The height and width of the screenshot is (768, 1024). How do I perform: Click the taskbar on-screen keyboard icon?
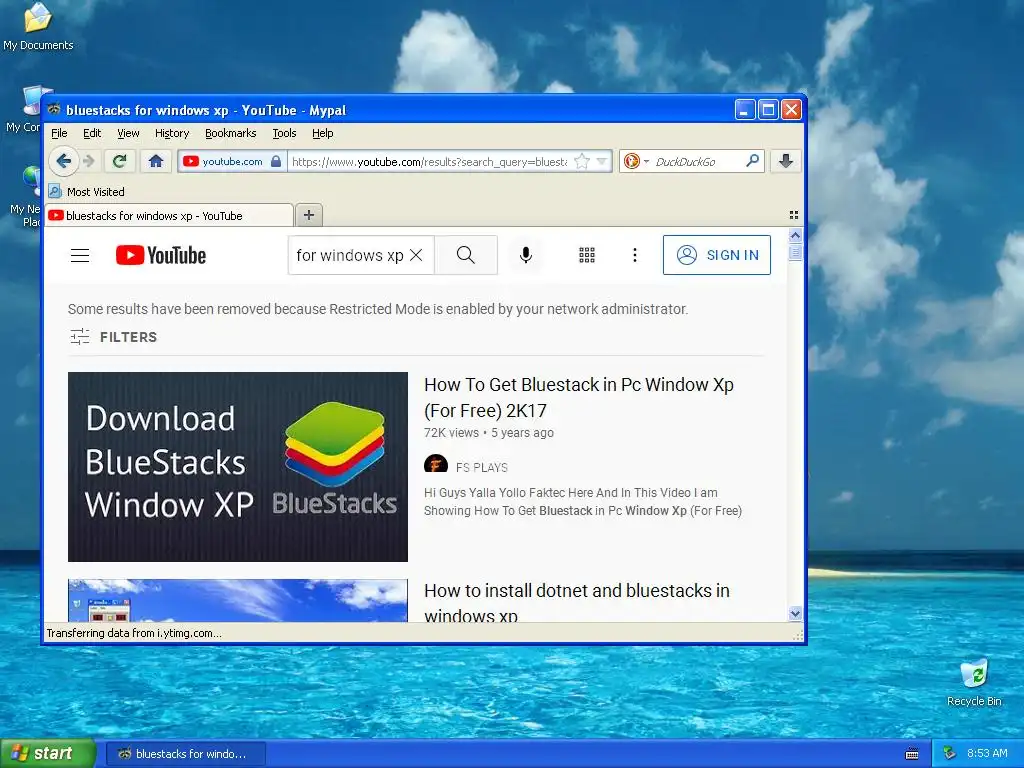pos(912,754)
